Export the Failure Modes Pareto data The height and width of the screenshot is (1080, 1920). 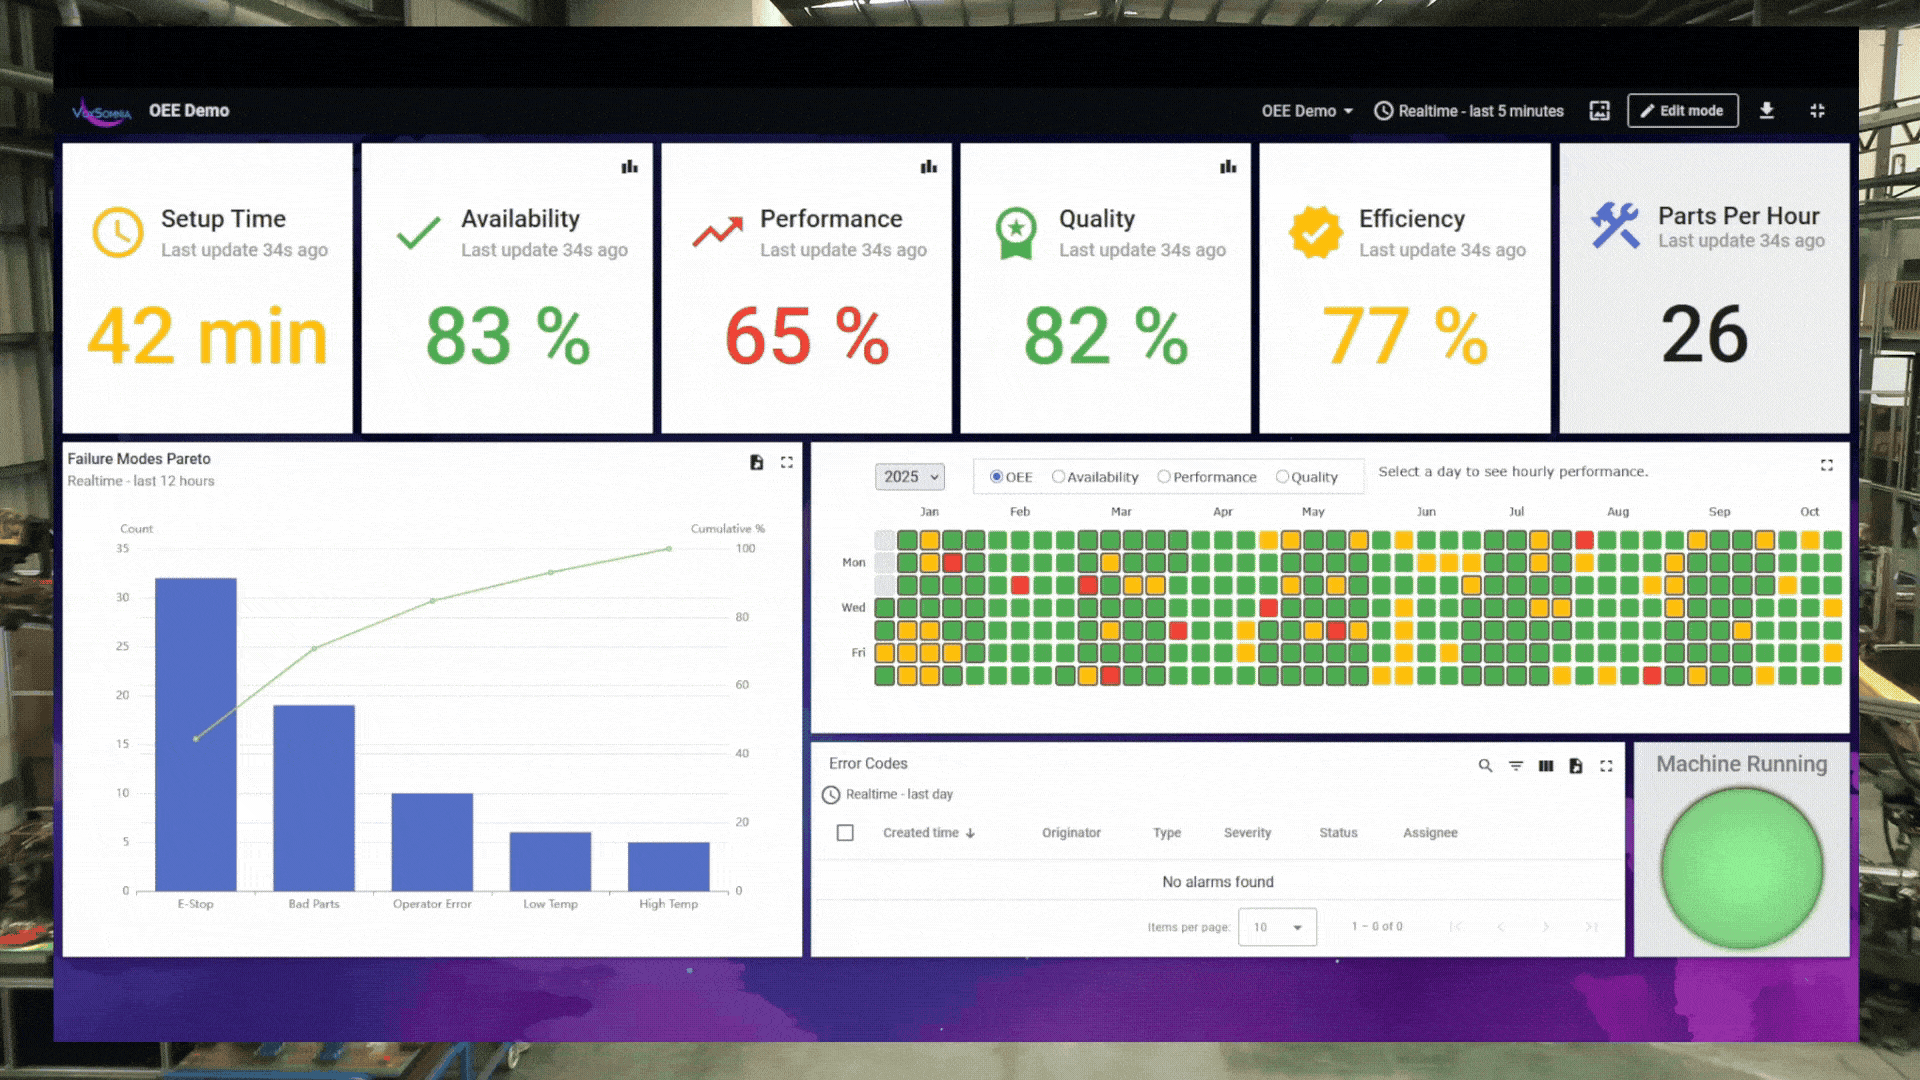[757, 462]
